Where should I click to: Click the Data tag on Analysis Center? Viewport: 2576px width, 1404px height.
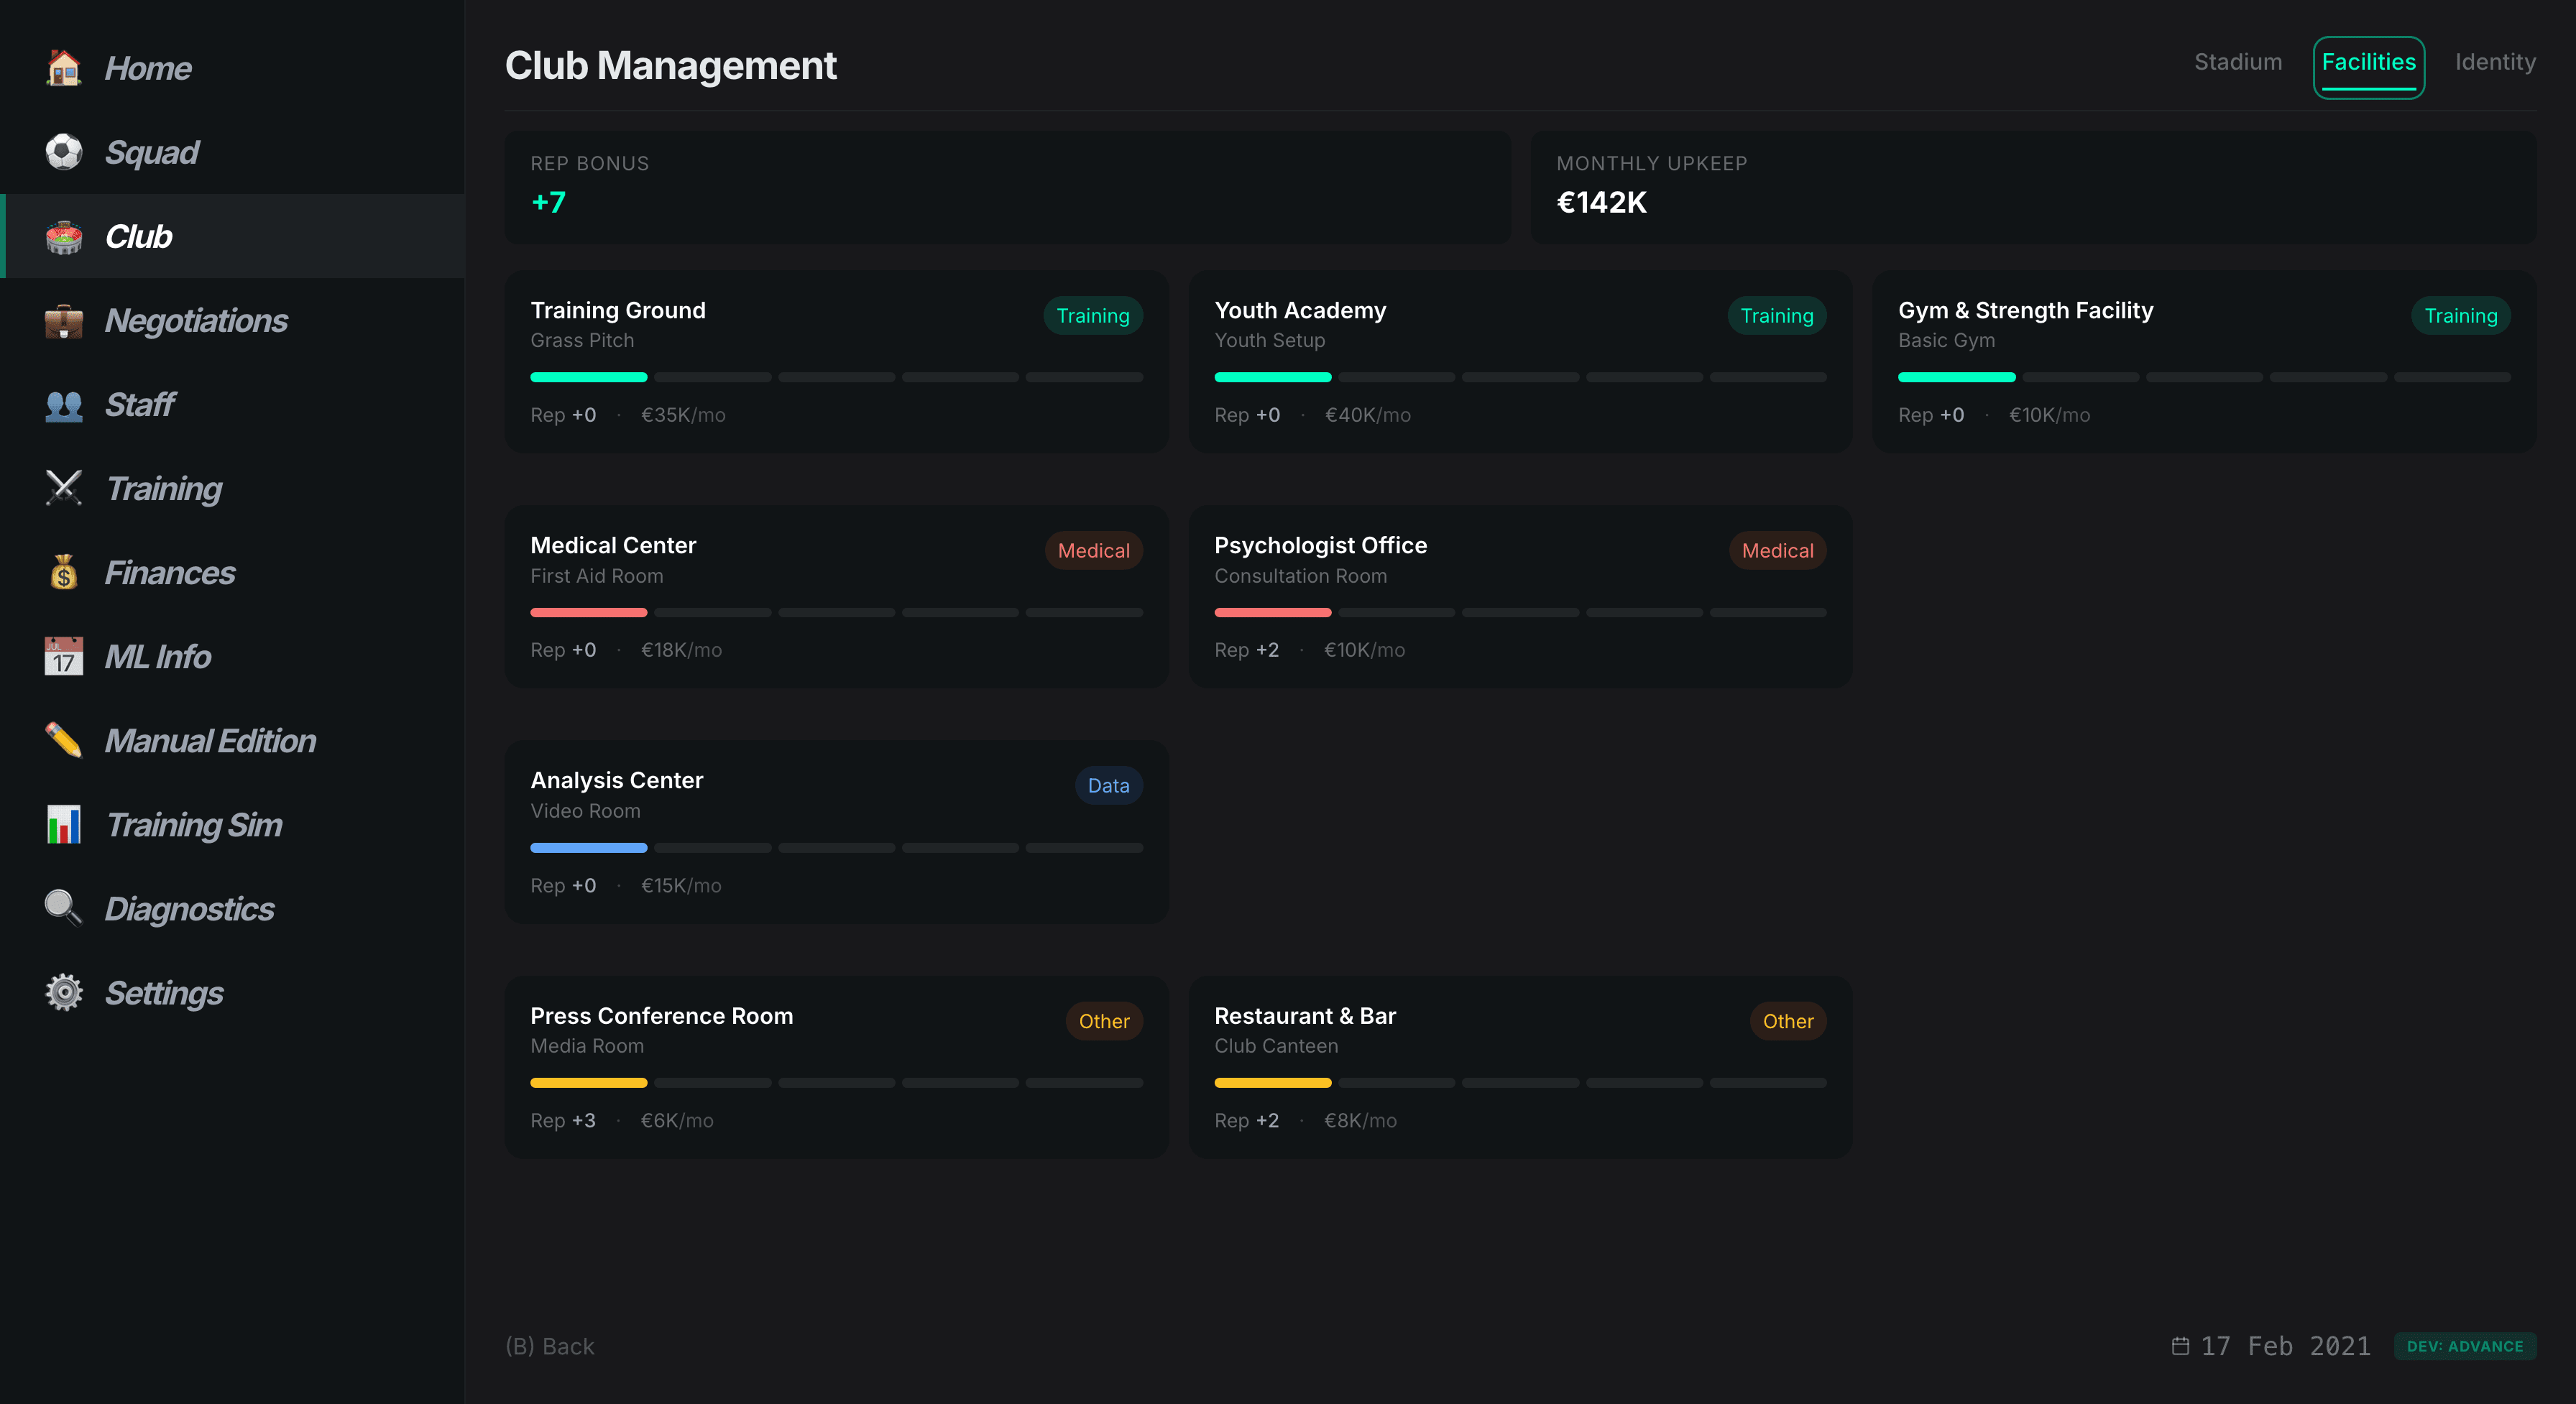1108,785
